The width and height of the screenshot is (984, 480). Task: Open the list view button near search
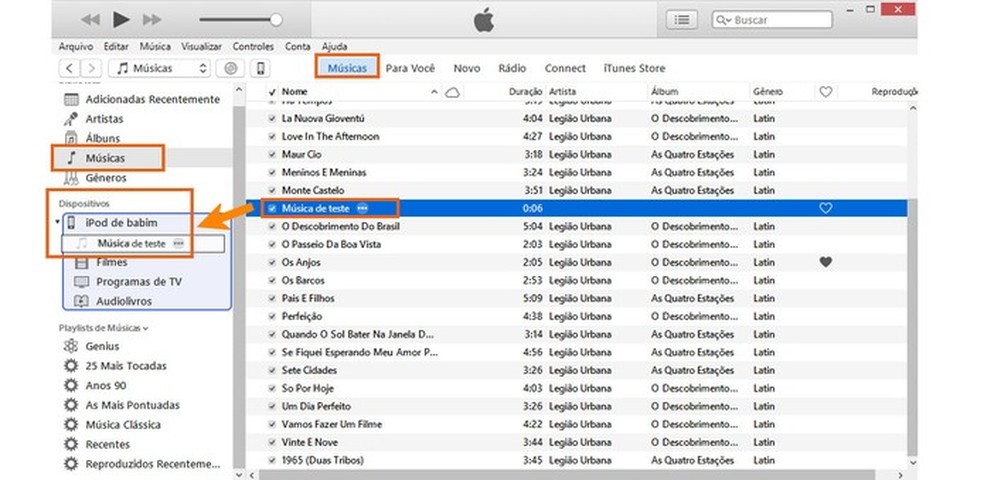(682, 20)
